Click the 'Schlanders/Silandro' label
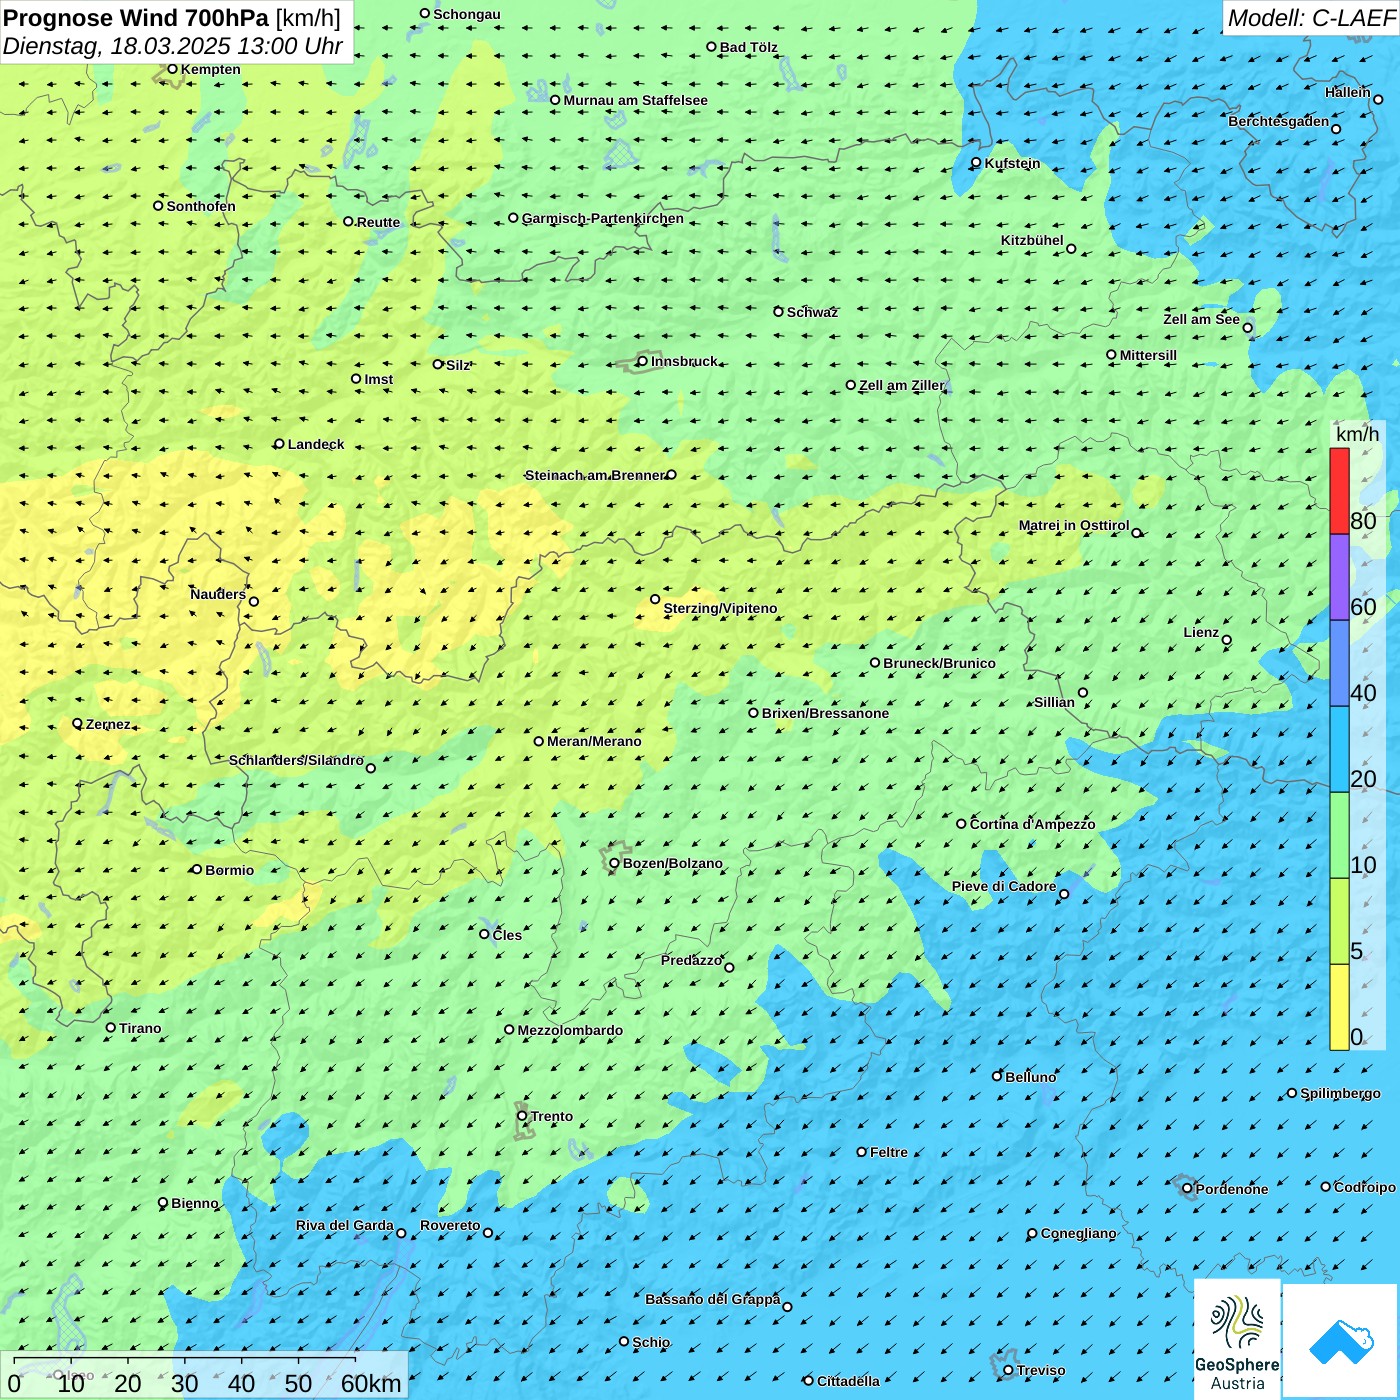 point(296,760)
